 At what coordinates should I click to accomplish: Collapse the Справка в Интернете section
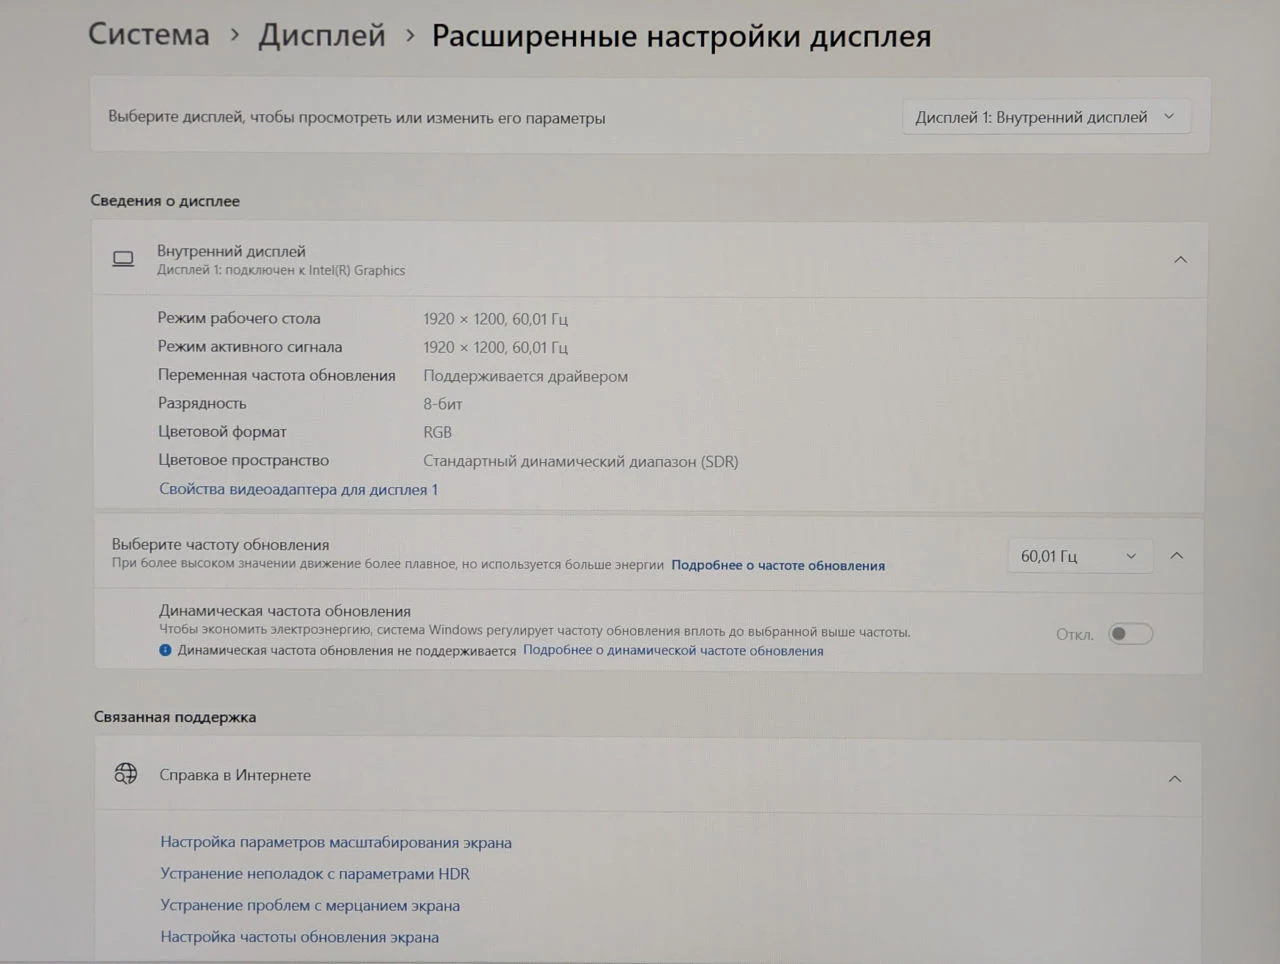tap(1175, 779)
